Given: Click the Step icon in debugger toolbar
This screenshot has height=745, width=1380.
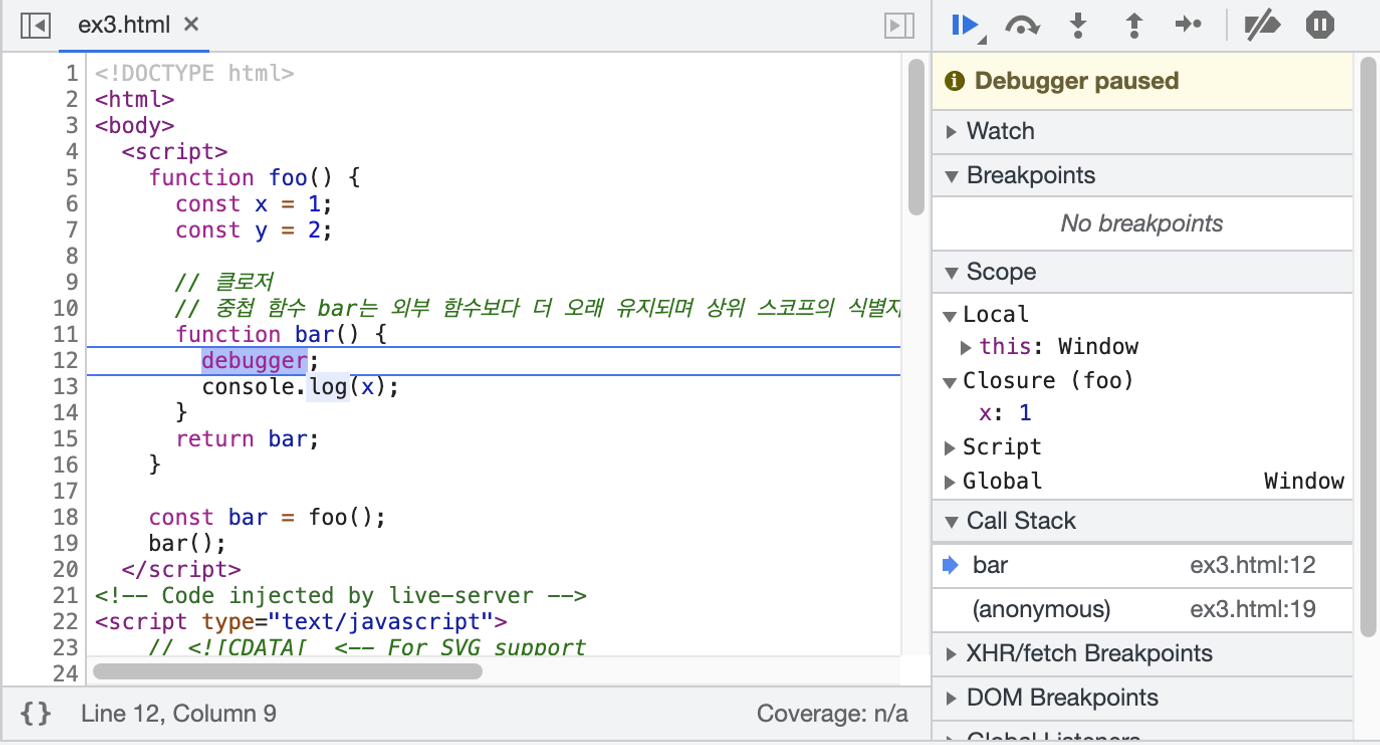Looking at the screenshot, I should click(1188, 26).
